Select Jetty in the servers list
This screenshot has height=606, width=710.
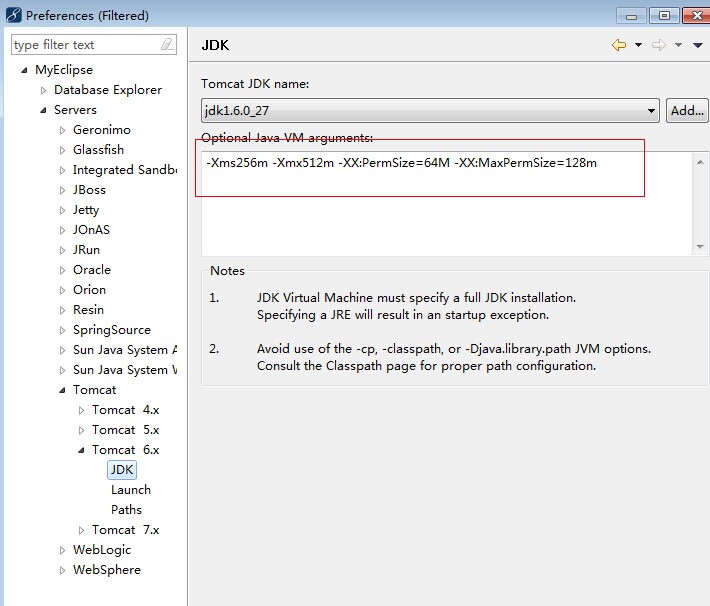pyautogui.click(x=86, y=210)
